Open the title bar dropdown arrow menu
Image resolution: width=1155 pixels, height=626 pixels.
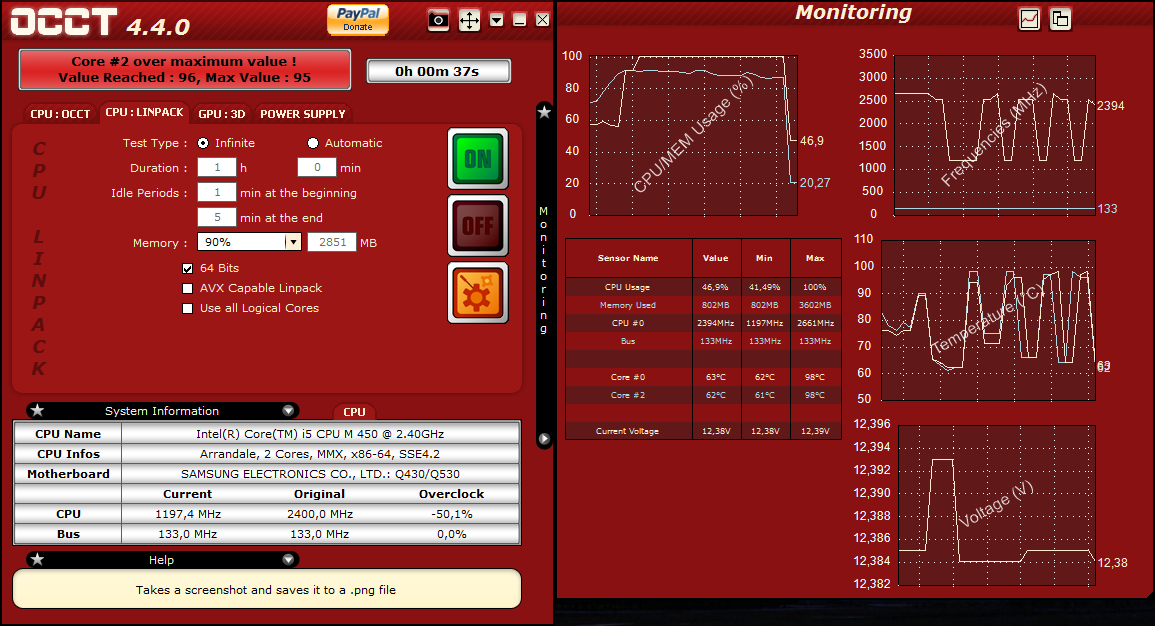[x=496, y=20]
